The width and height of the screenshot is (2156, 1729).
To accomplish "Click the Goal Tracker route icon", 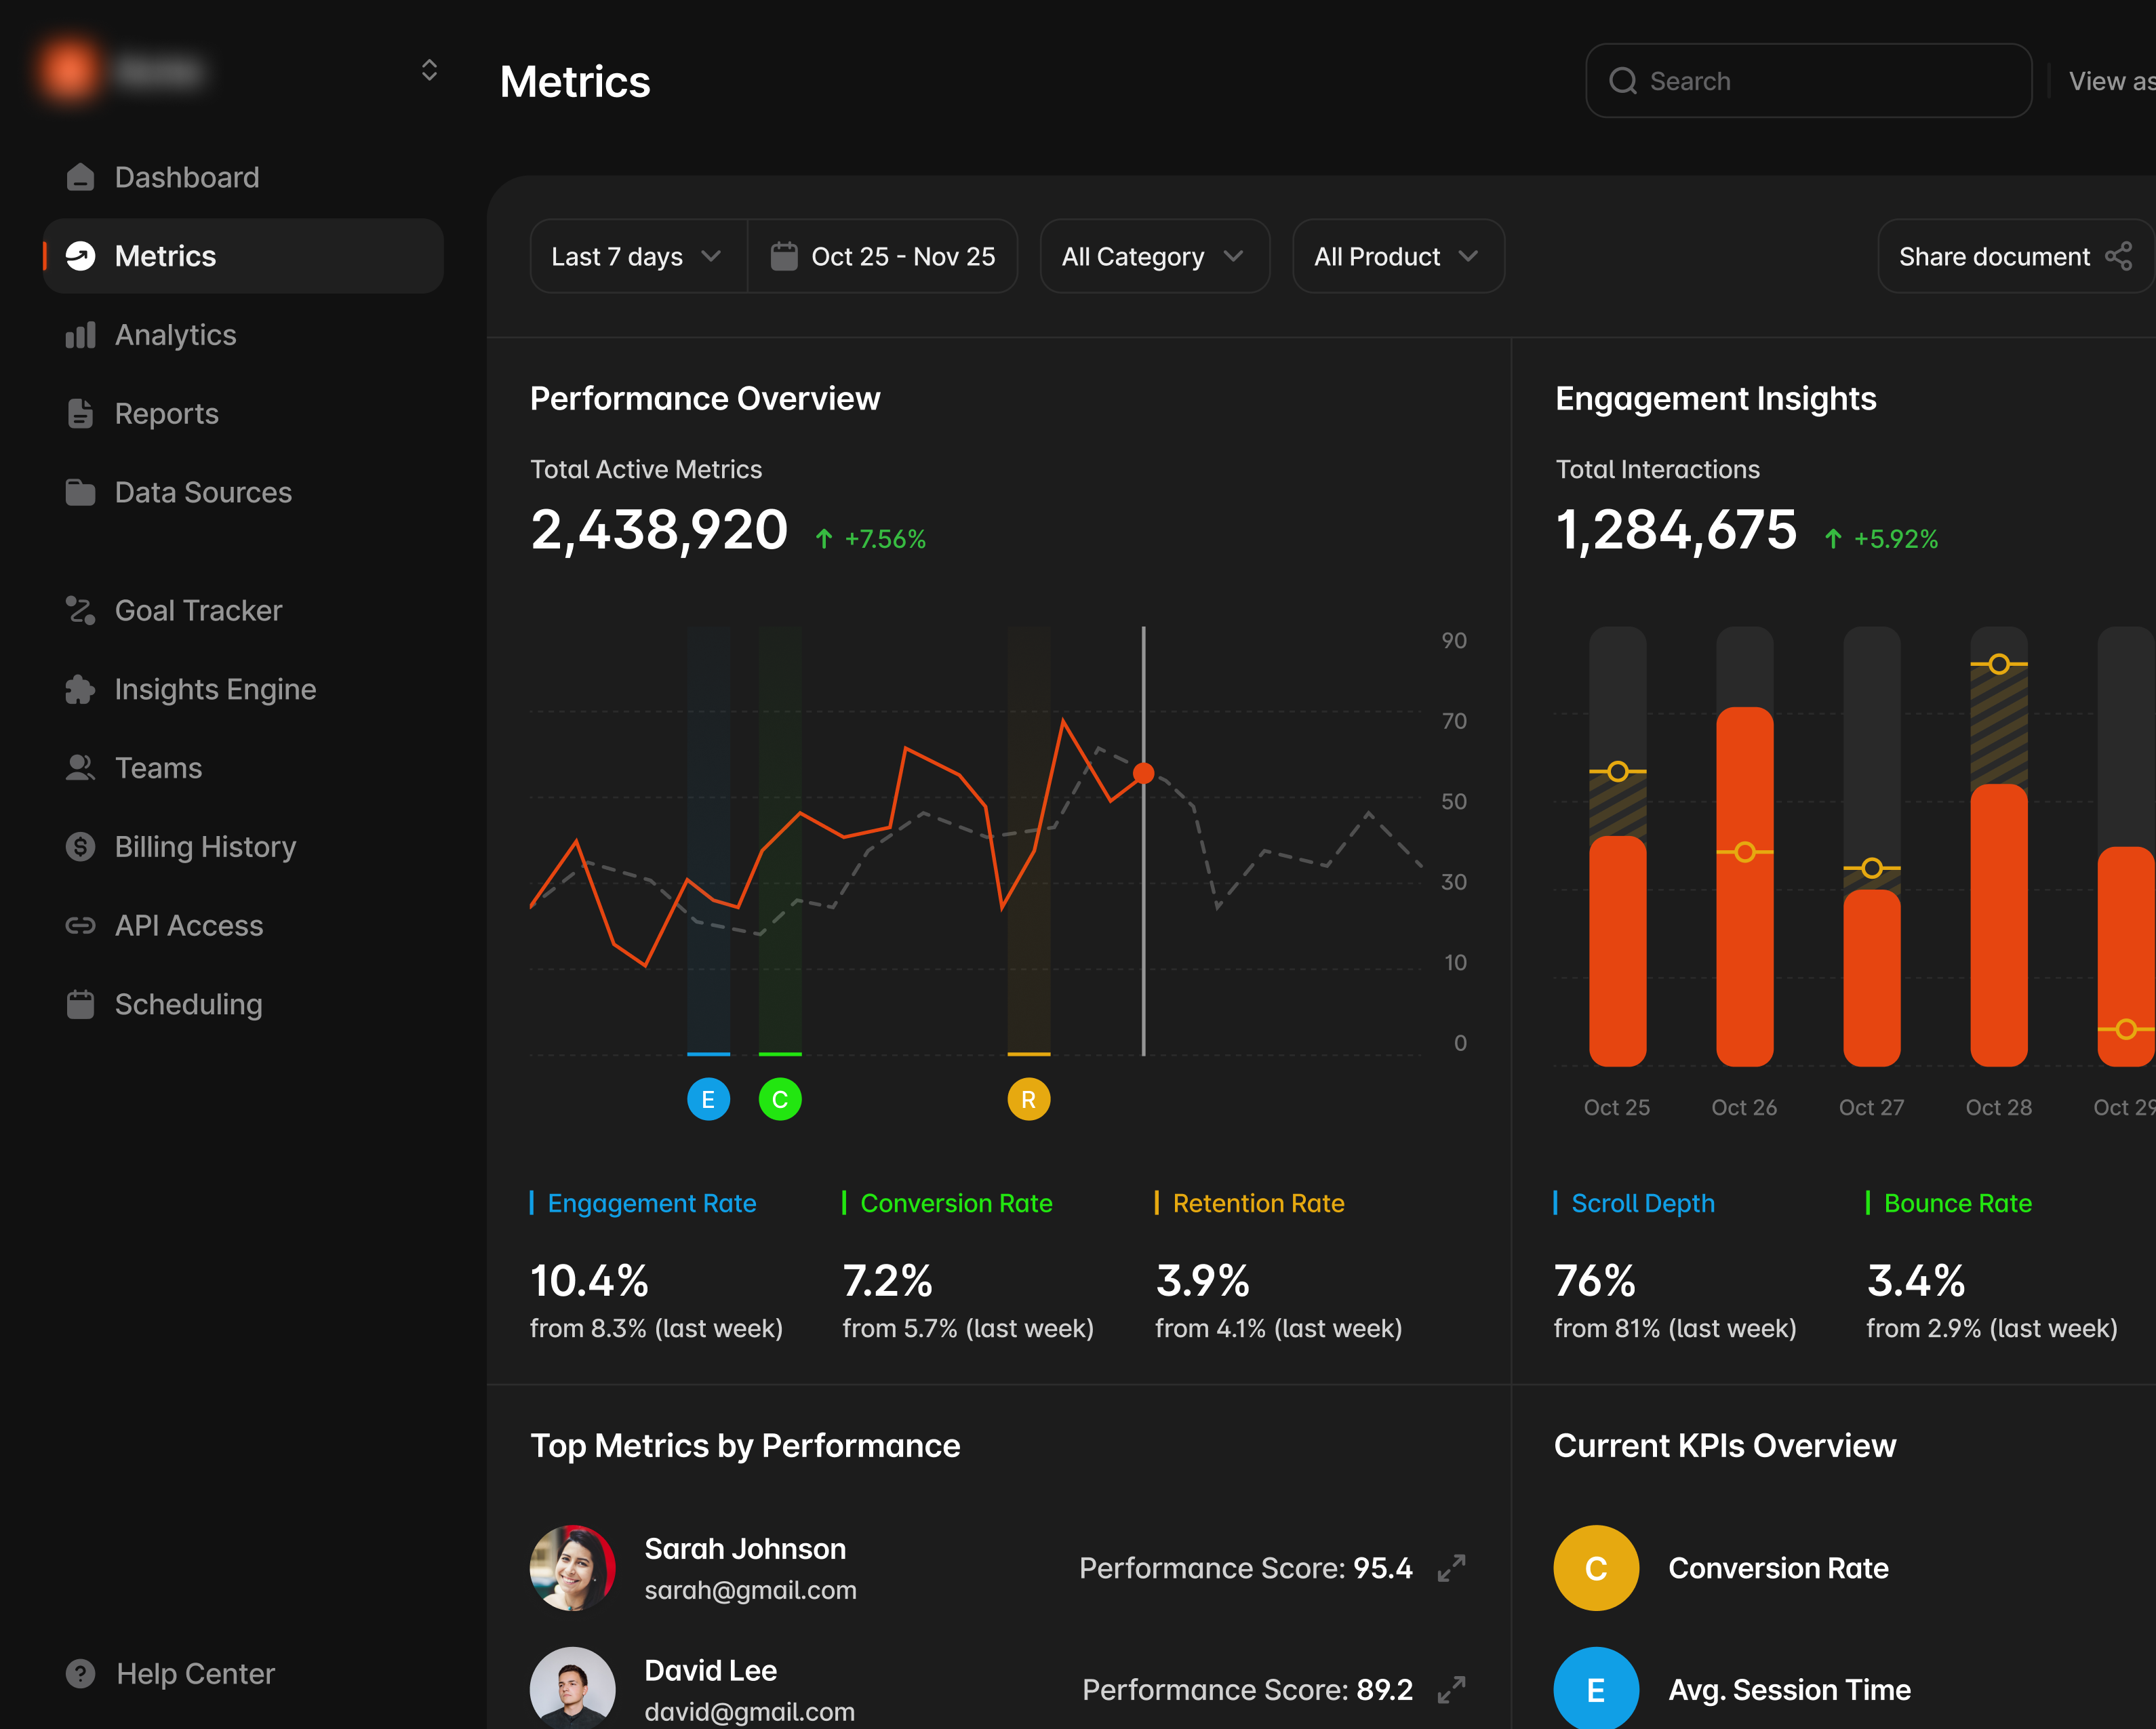I will [80, 610].
